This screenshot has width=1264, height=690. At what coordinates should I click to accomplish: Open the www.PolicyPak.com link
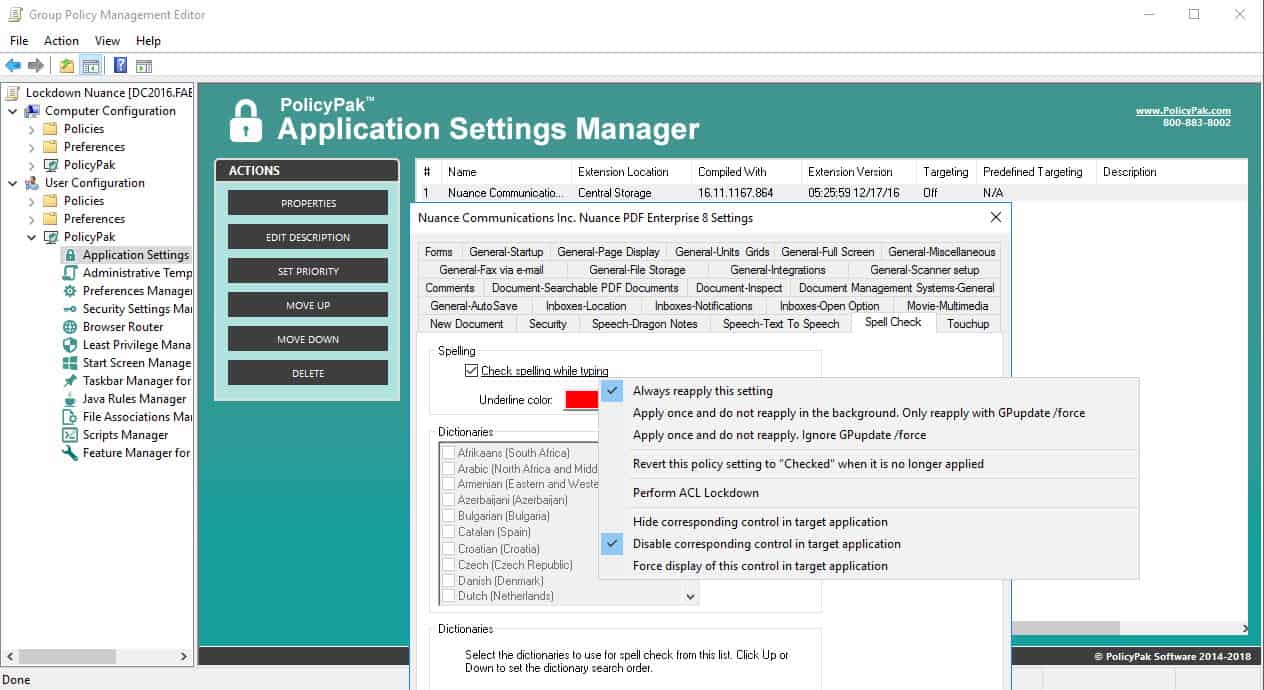click(x=1183, y=111)
